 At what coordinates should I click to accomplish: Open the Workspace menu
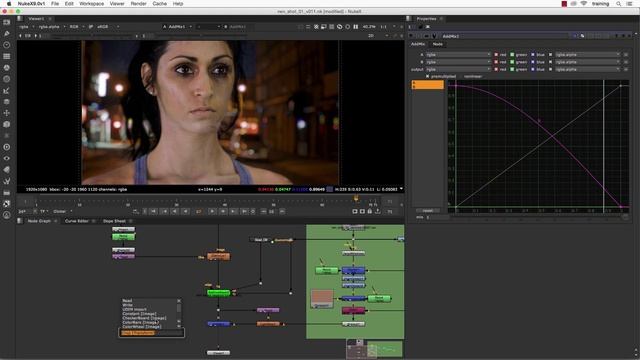pos(91,3)
